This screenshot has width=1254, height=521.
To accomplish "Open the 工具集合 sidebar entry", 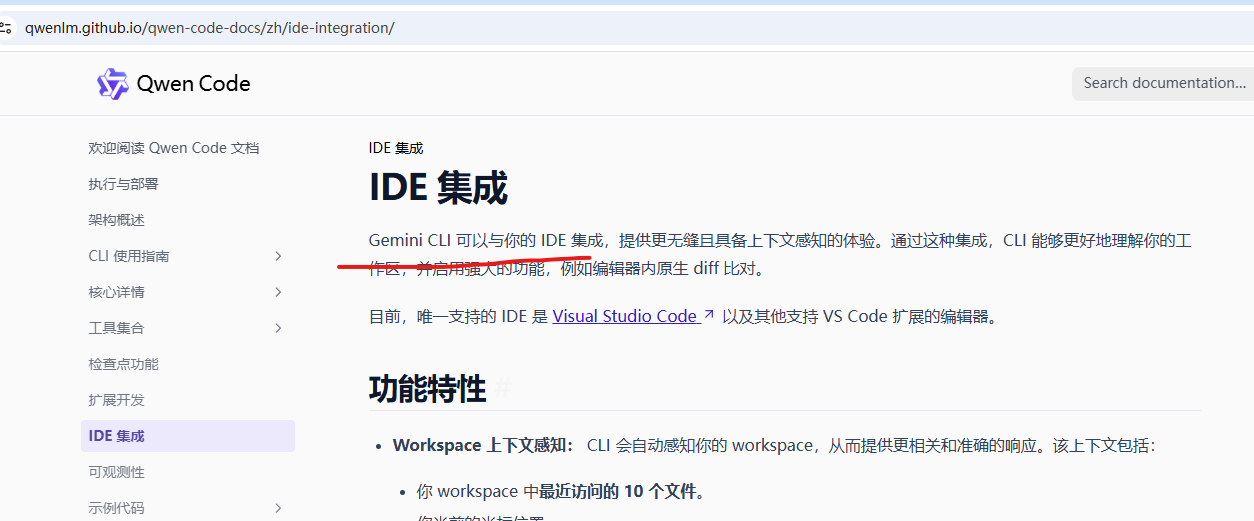I will 116,328.
